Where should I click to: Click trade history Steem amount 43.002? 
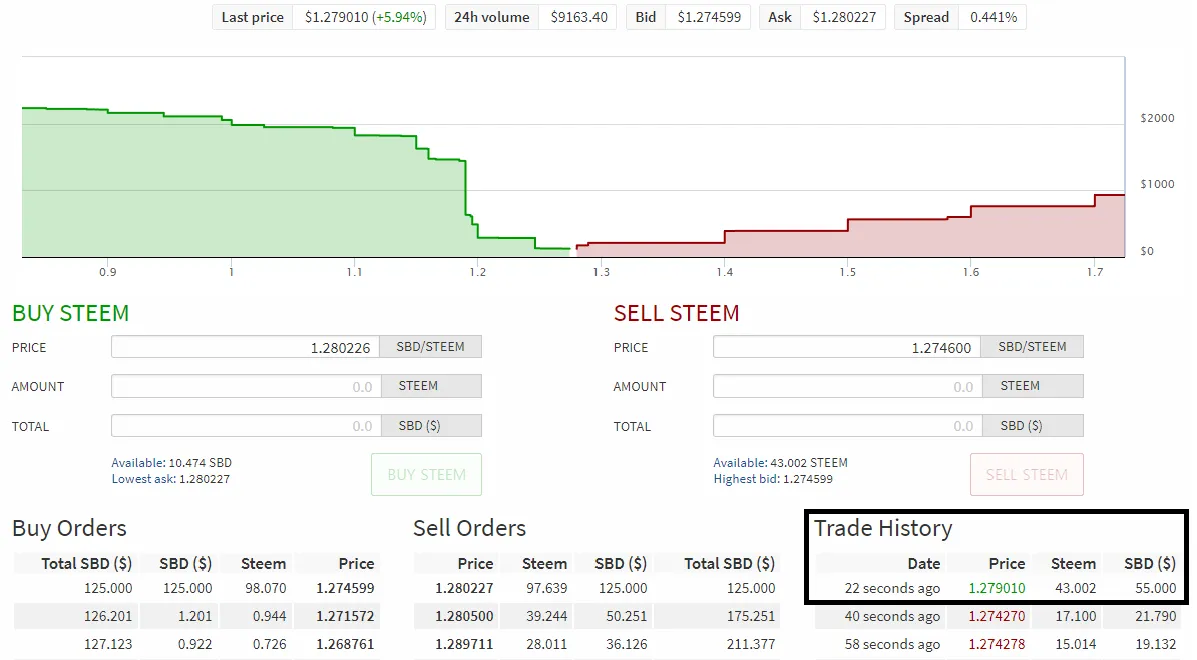[x=1075, y=588]
